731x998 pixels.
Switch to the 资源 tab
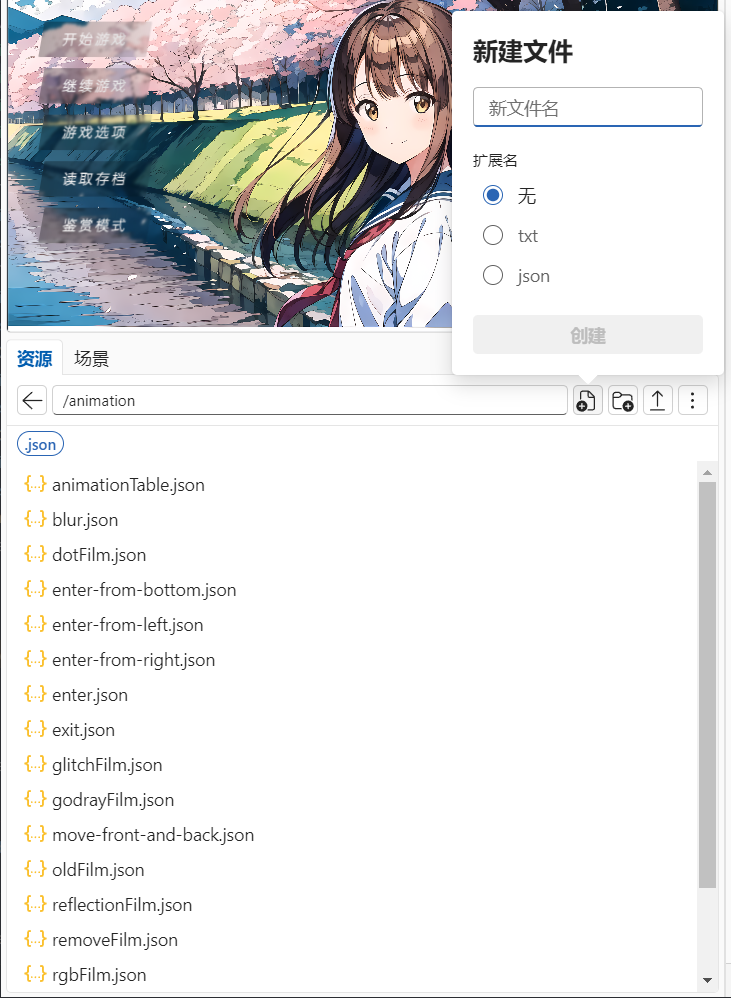[x=34, y=358]
